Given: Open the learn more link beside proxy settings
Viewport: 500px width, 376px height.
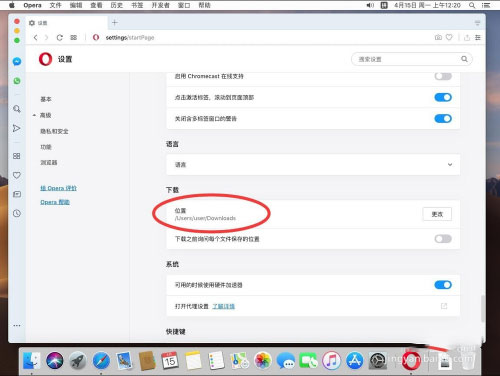Looking at the screenshot, I should tap(223, 306).
